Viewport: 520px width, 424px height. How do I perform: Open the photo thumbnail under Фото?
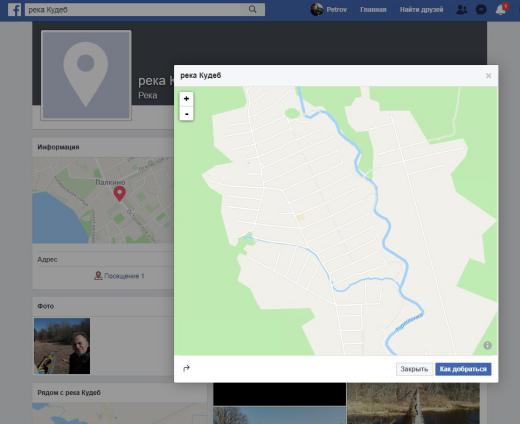[x=62, y=346]
